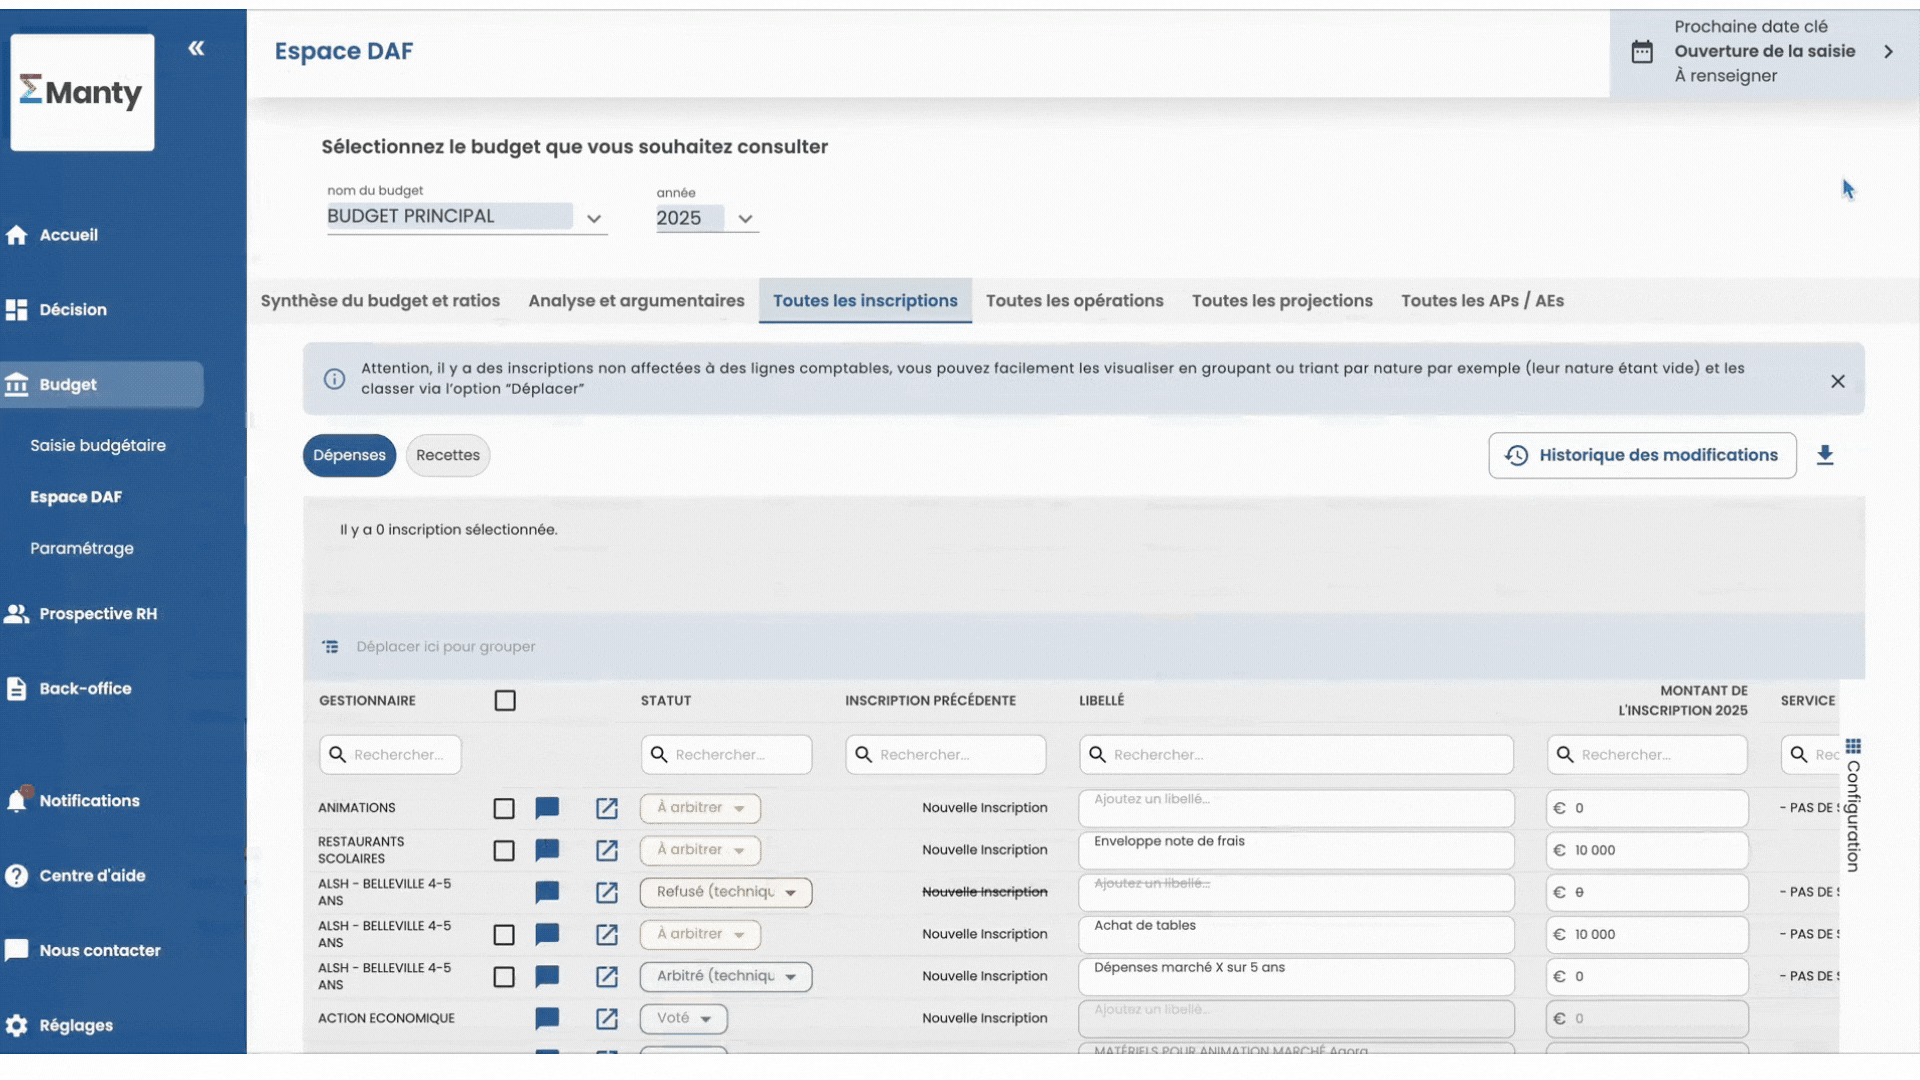Open the 'Refusé (techniqu' status dropdown
Screen dimensions: 1920x1080
(x=726, y=892)
